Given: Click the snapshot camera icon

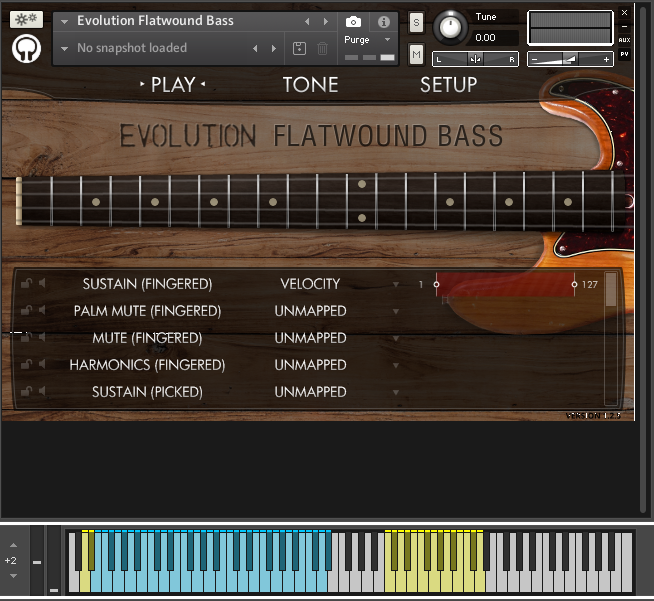Looking at the screenshot, I should click(x=353, y=22).
